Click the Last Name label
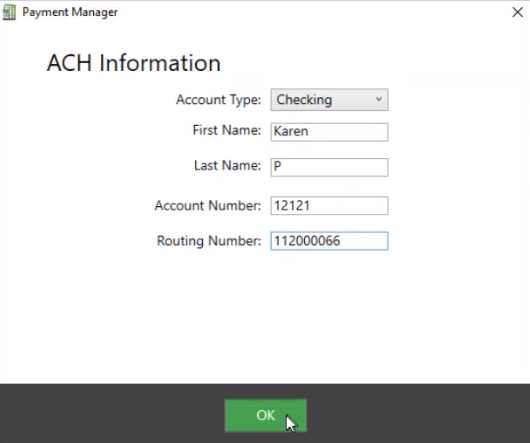Image resolution: width=530 pixels, height=443 pixels. click(227, 166)
